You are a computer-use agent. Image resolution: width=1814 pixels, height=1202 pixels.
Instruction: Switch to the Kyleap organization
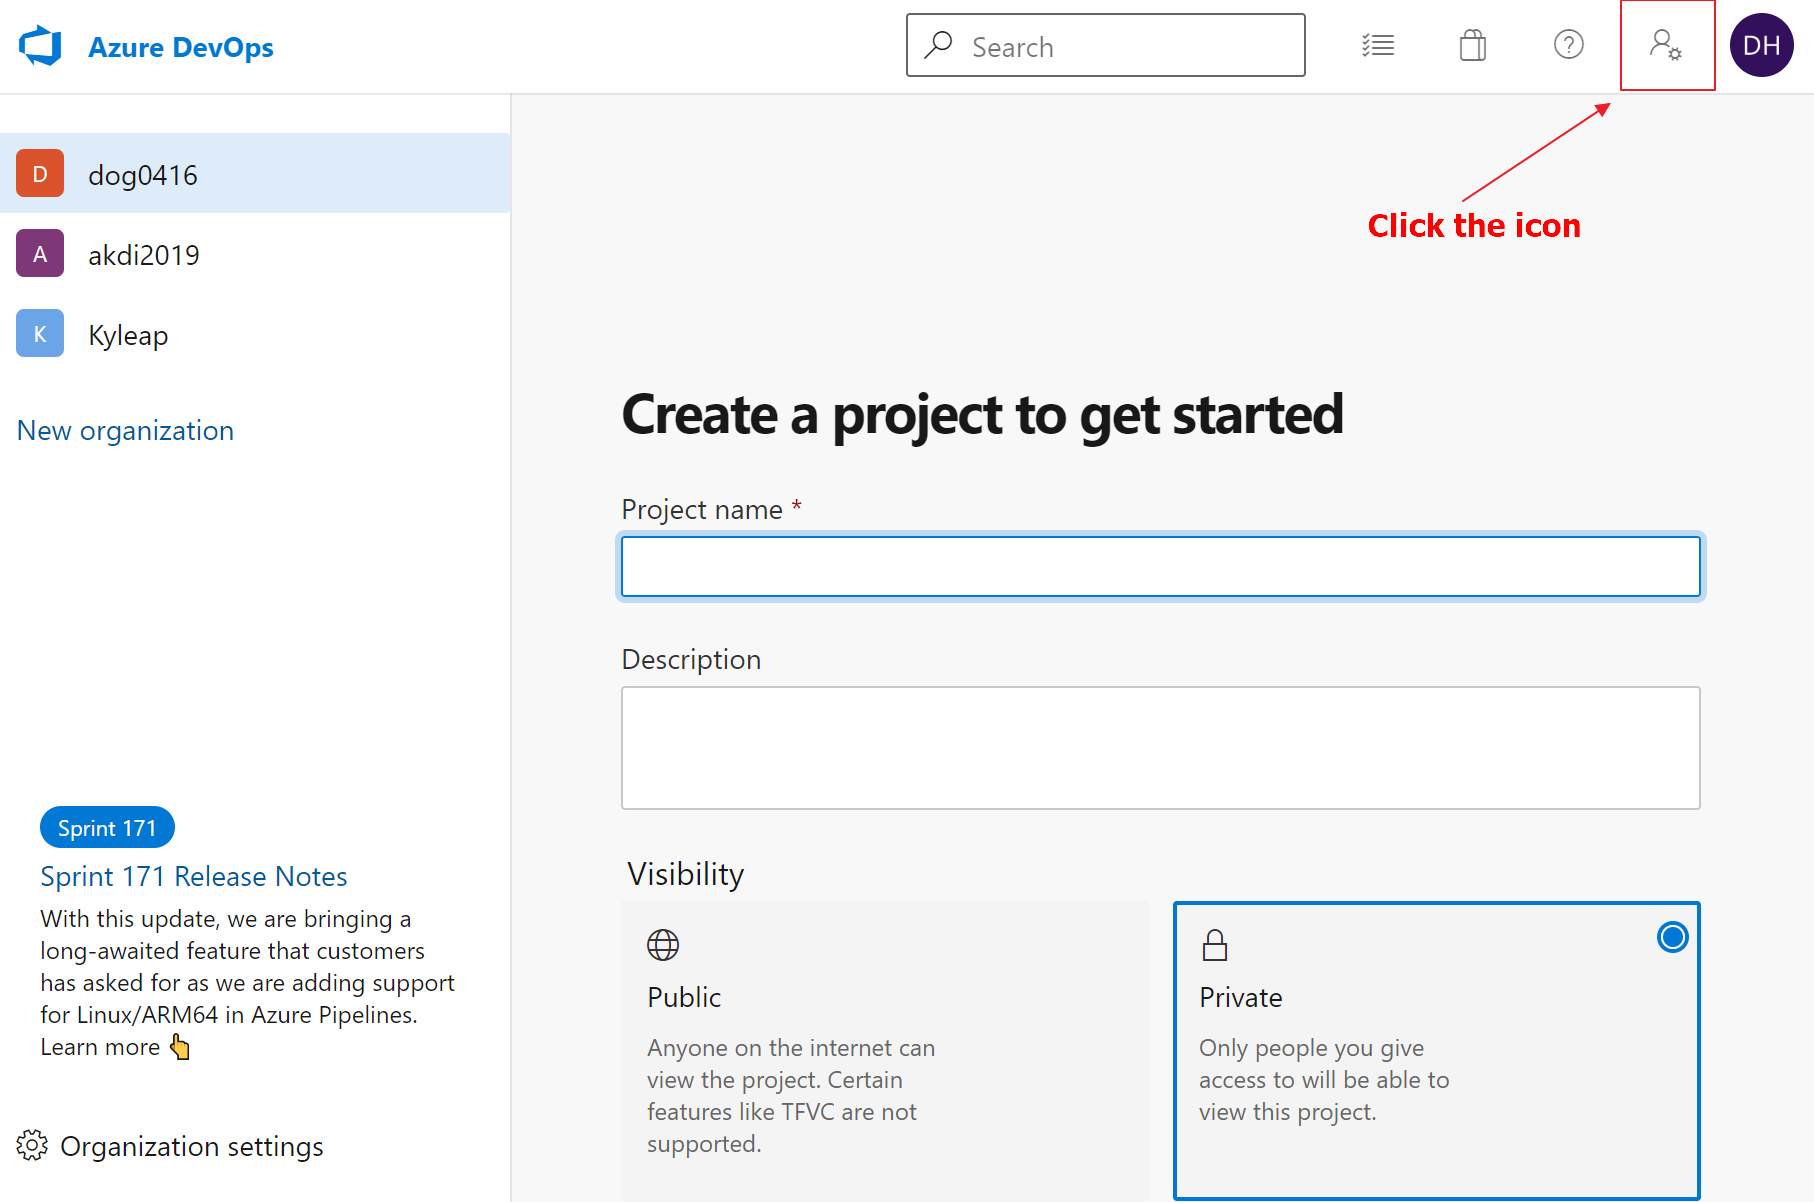pos(127,334)
